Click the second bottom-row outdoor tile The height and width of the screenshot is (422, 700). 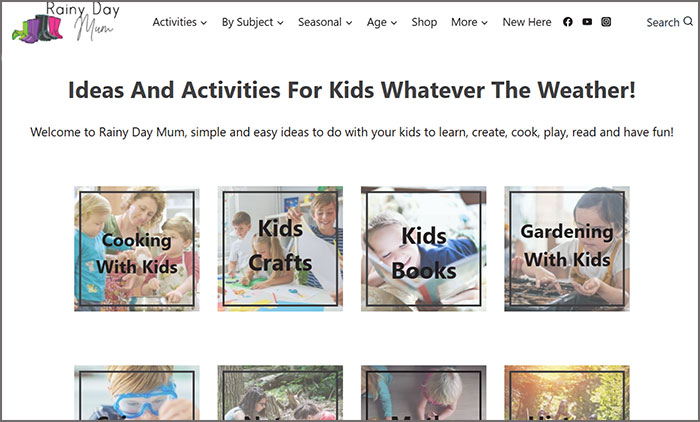(280, 393)
